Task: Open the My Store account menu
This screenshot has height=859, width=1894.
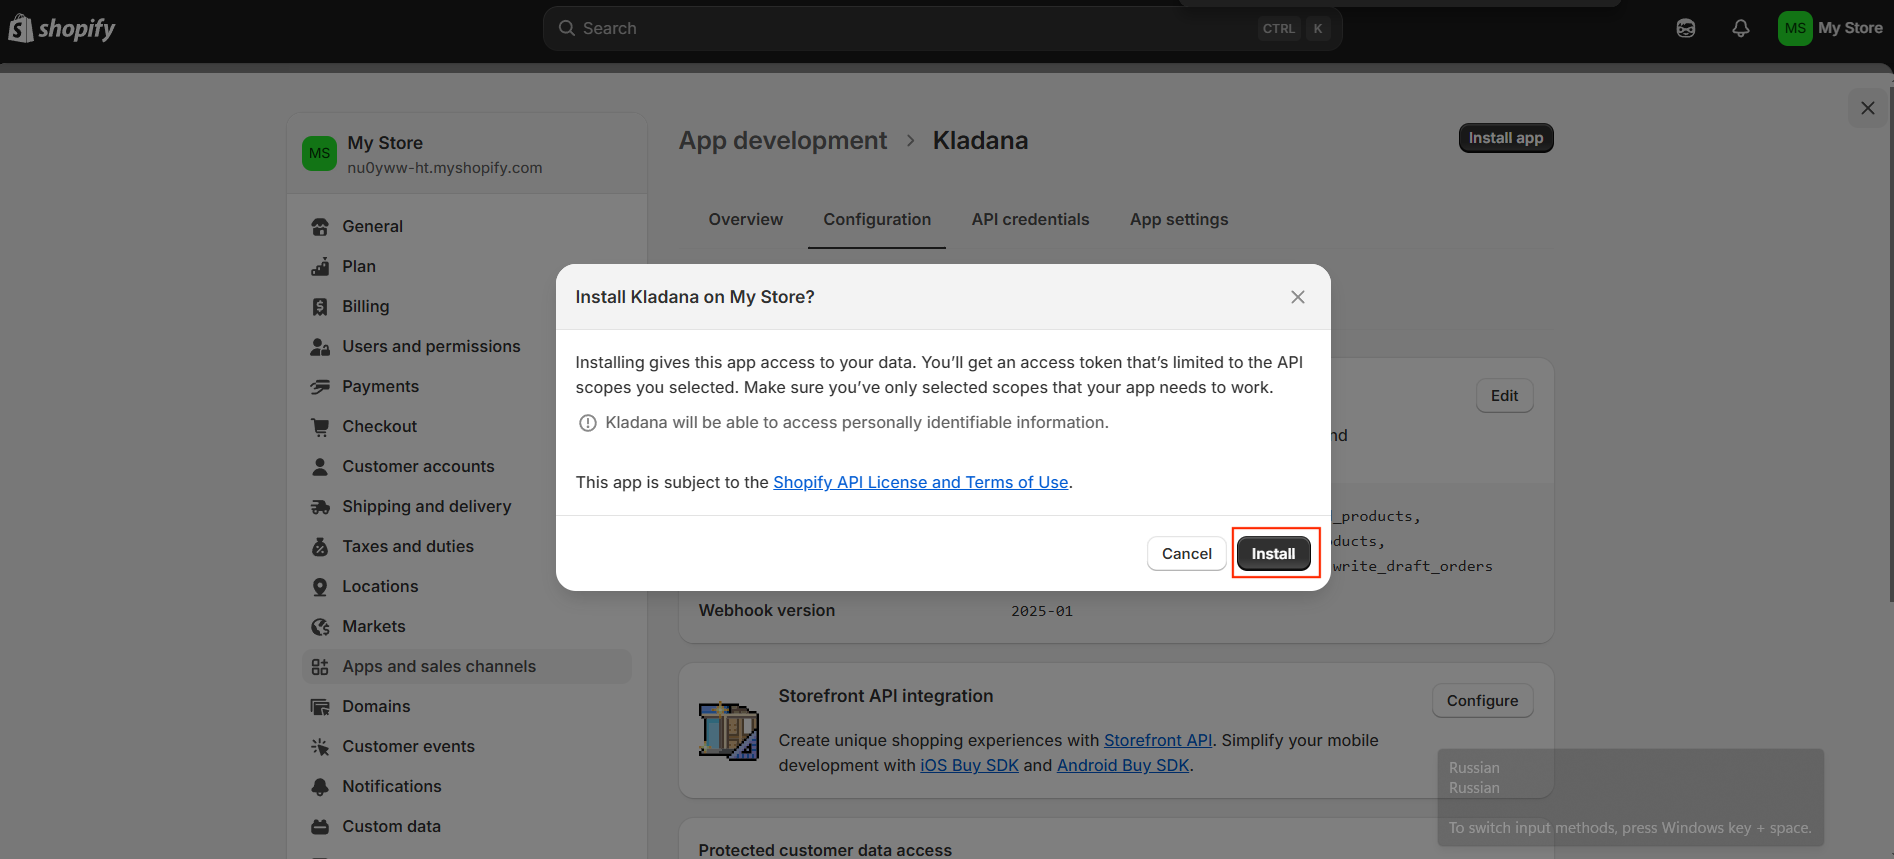Action: click(1831, 28)
